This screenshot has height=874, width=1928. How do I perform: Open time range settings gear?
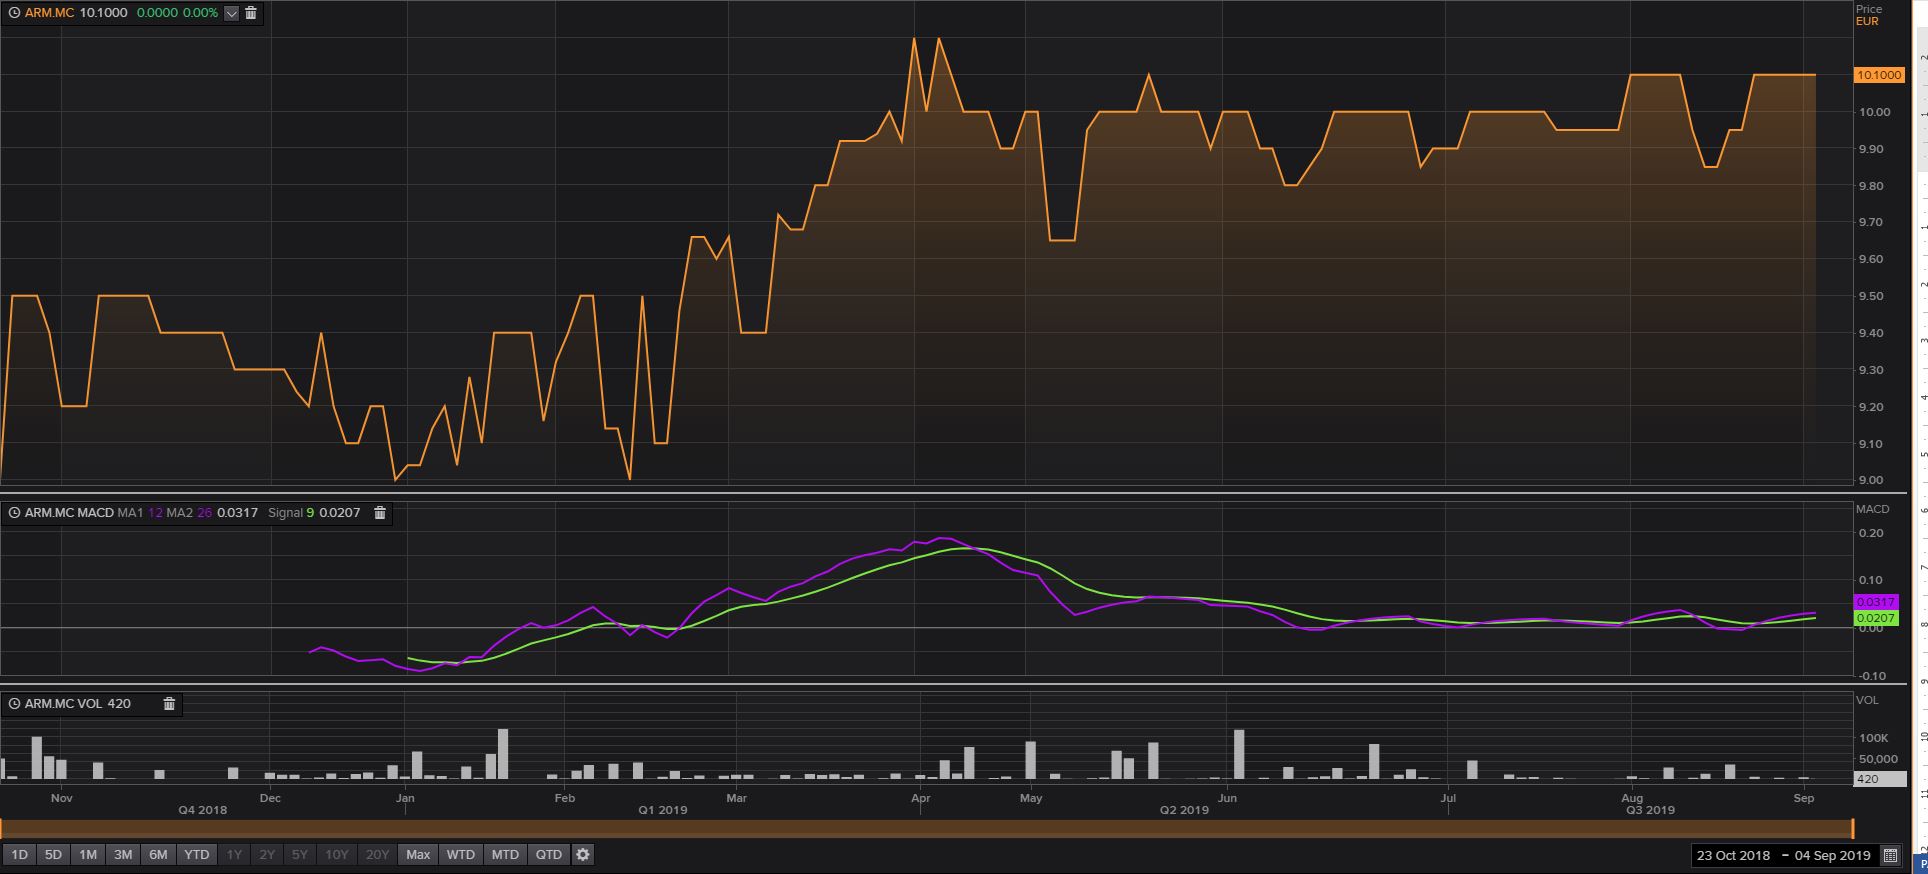(x=583, y=855)
